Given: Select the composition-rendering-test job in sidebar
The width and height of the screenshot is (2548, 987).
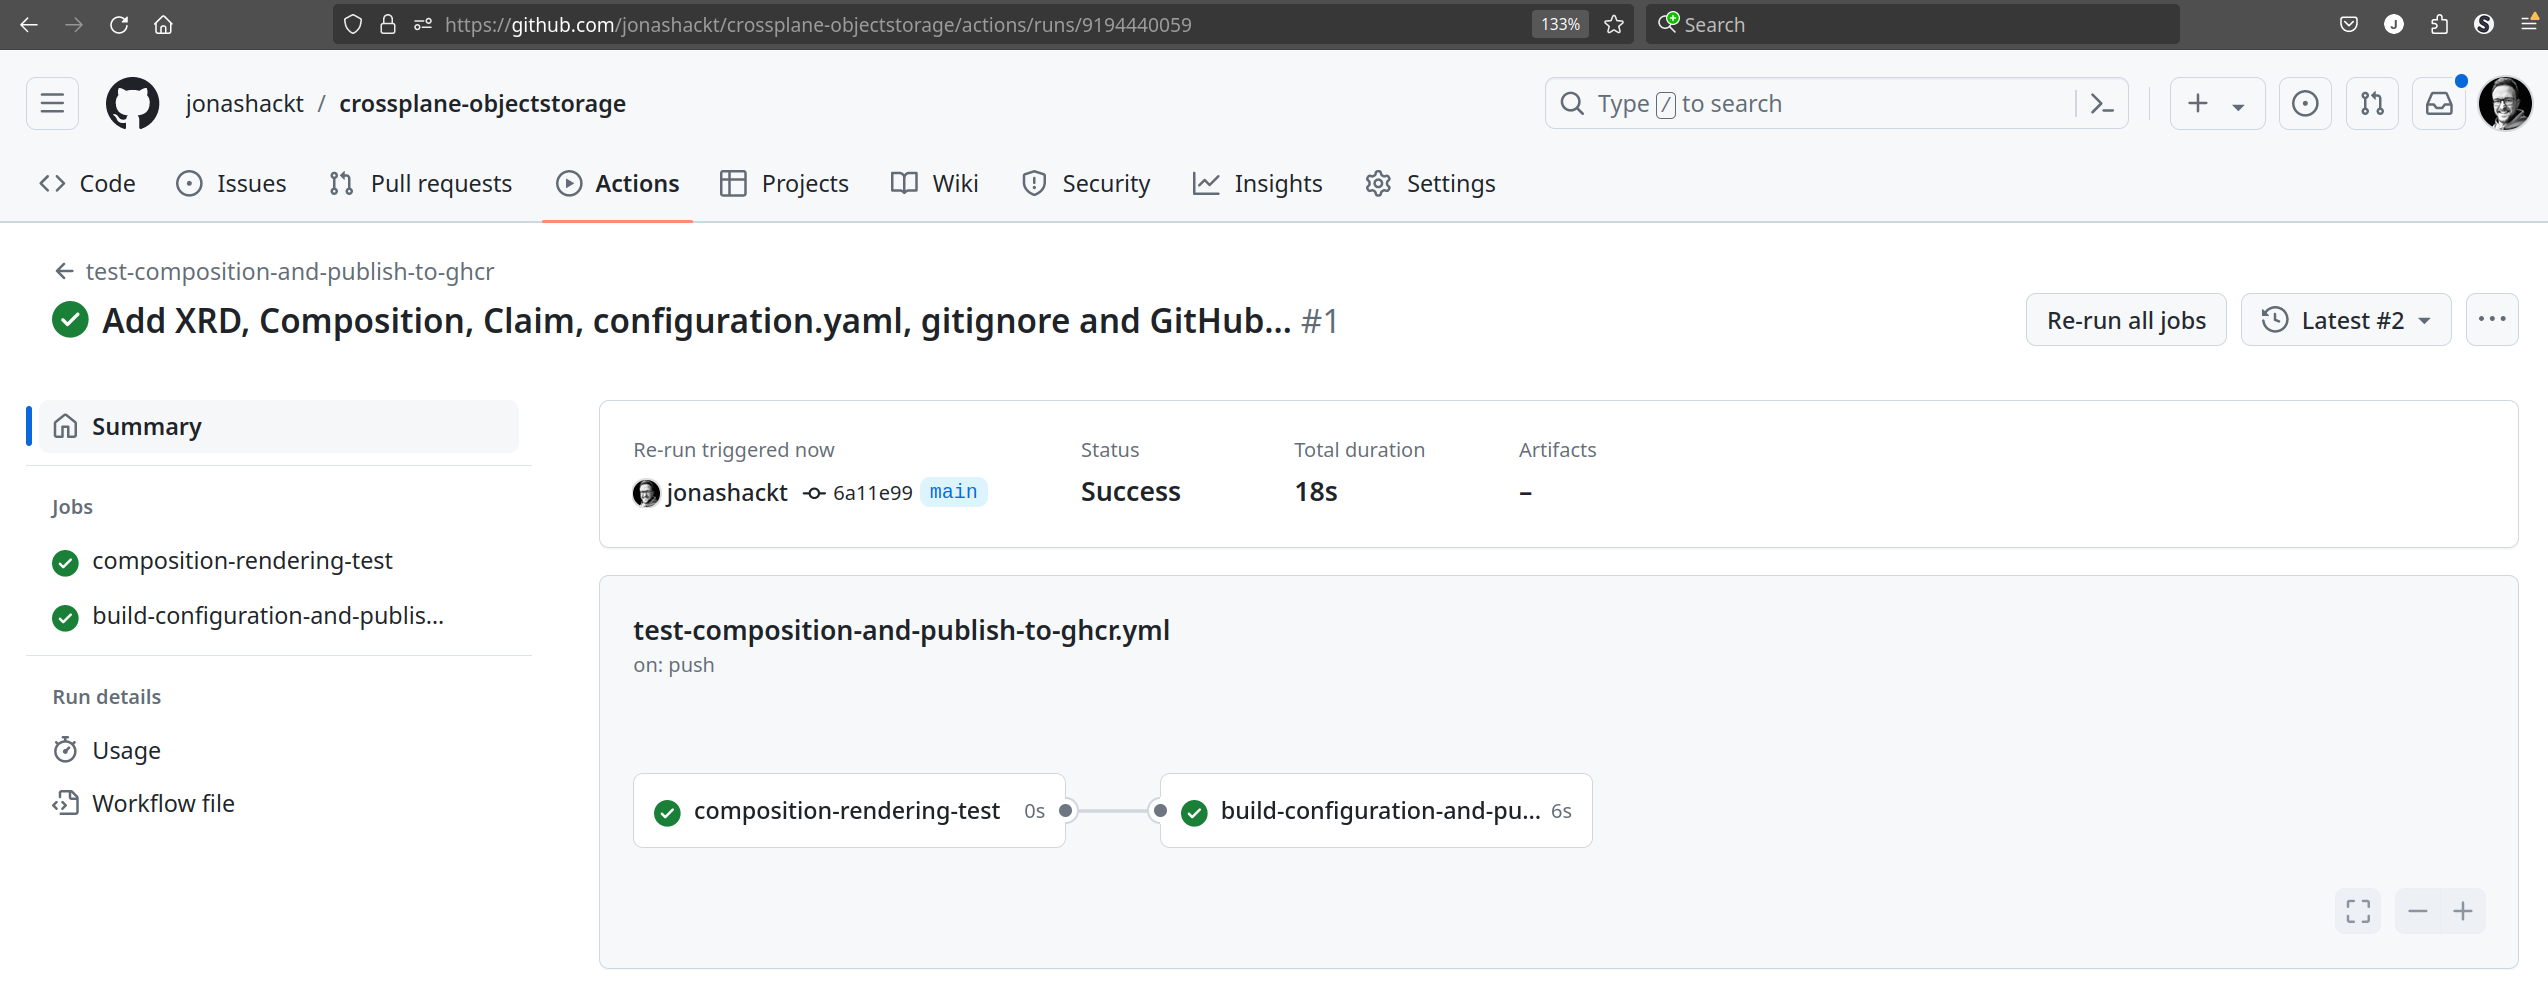Looking at the screenshot, I should [x=242, y=561].
